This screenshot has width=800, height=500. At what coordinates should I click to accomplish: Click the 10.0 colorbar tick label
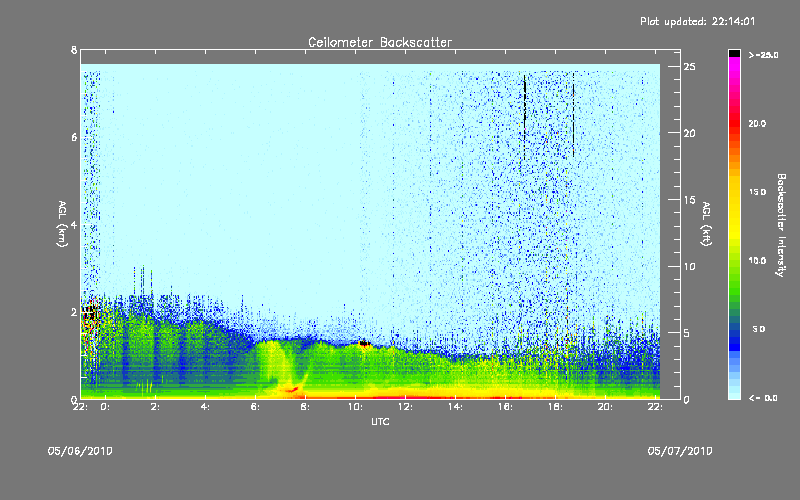[x=757, y=261]
